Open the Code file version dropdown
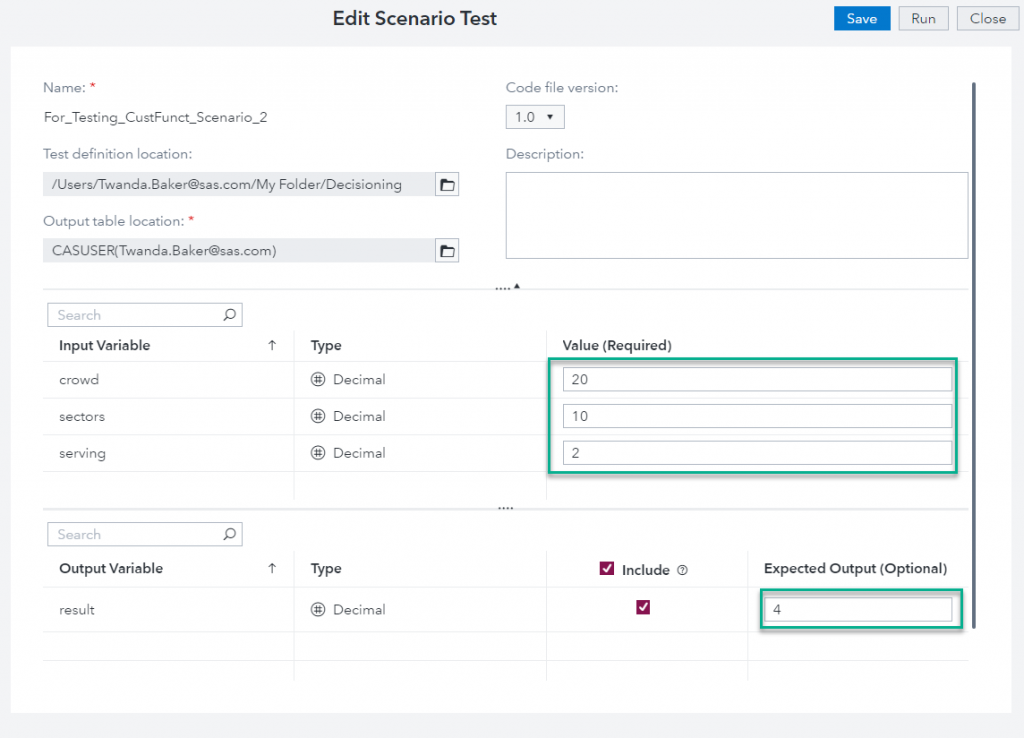Viewport: 1024px width, 738px height. pyautogui.click(x=535, y=117)
